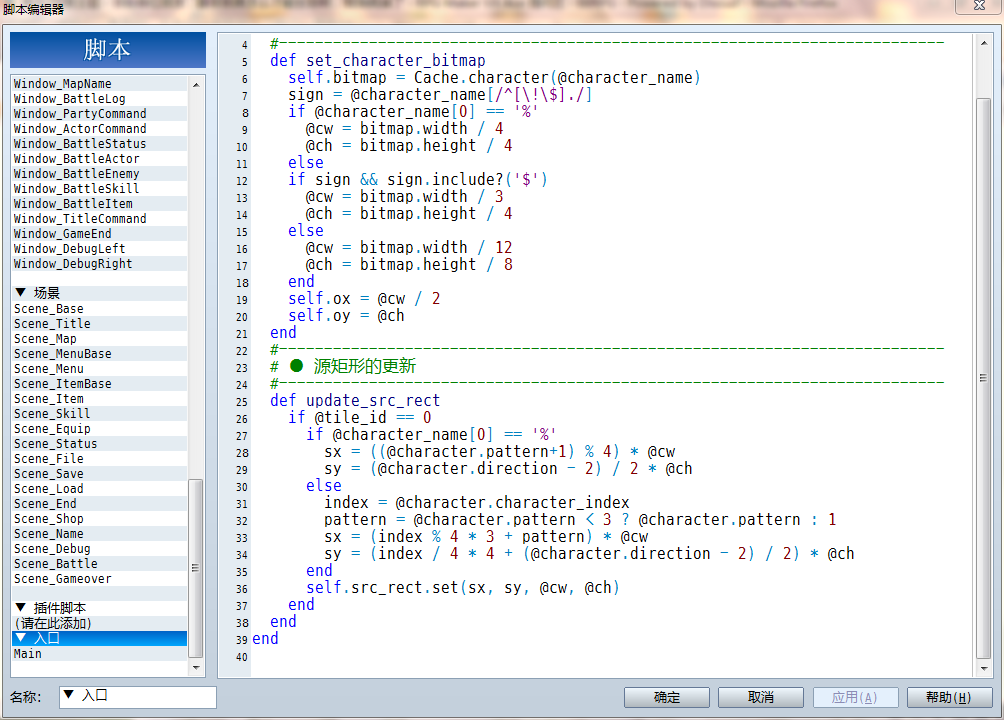Select Window_BattleActor script
Image resolution: width=1004 pixels, height=720 pixels.
100,159
